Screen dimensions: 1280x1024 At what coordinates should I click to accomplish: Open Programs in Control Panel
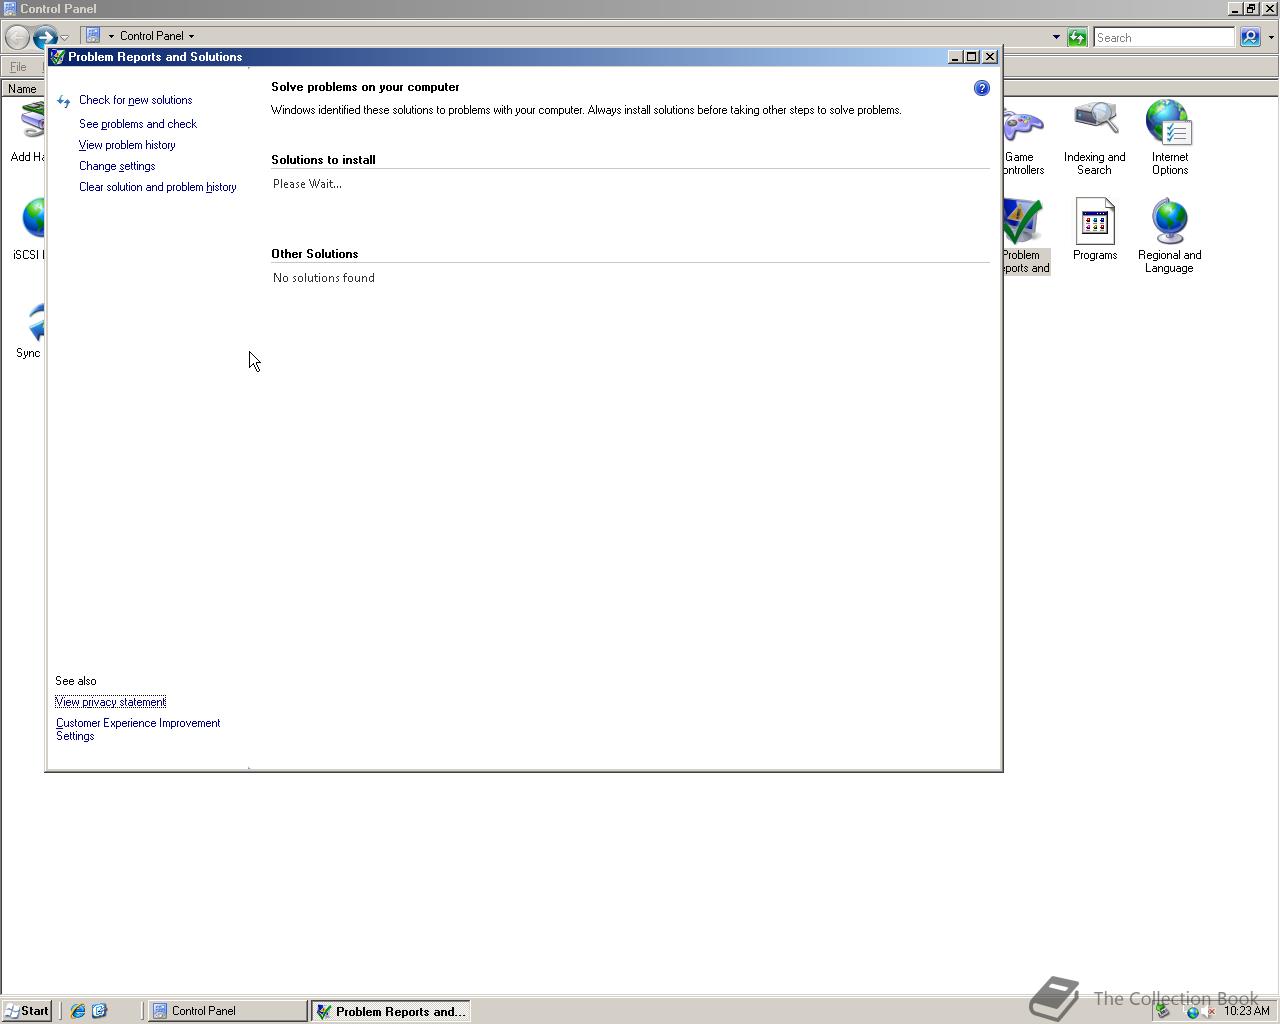coord(1095,230)
